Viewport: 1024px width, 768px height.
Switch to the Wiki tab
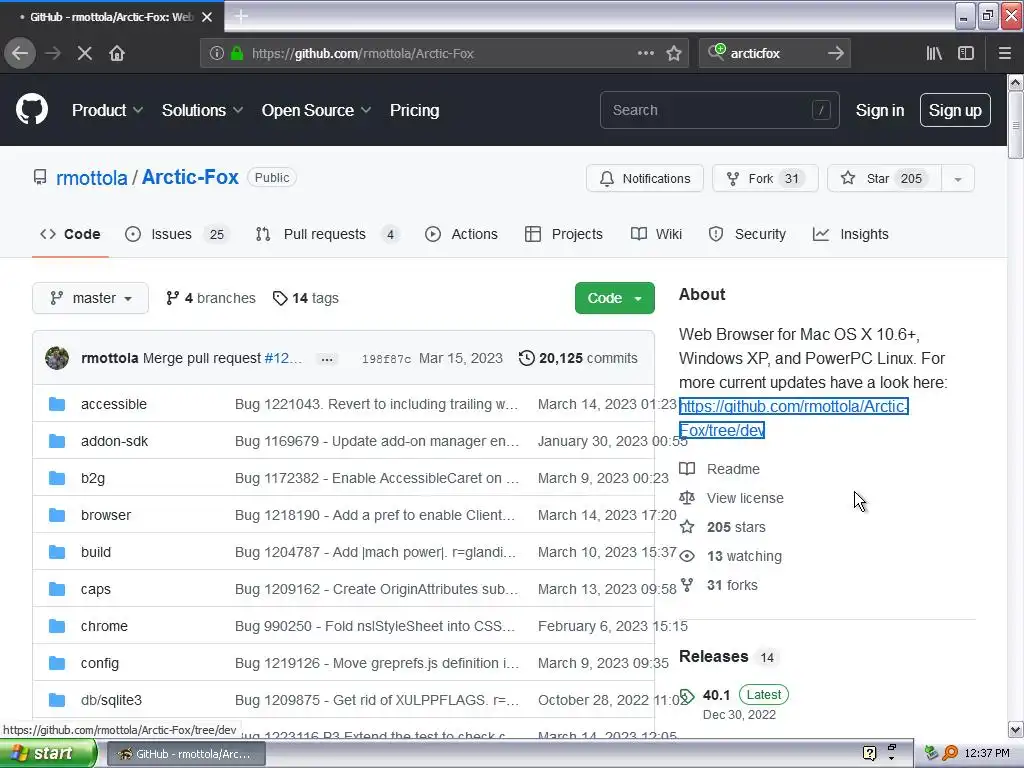click(656, 234)
